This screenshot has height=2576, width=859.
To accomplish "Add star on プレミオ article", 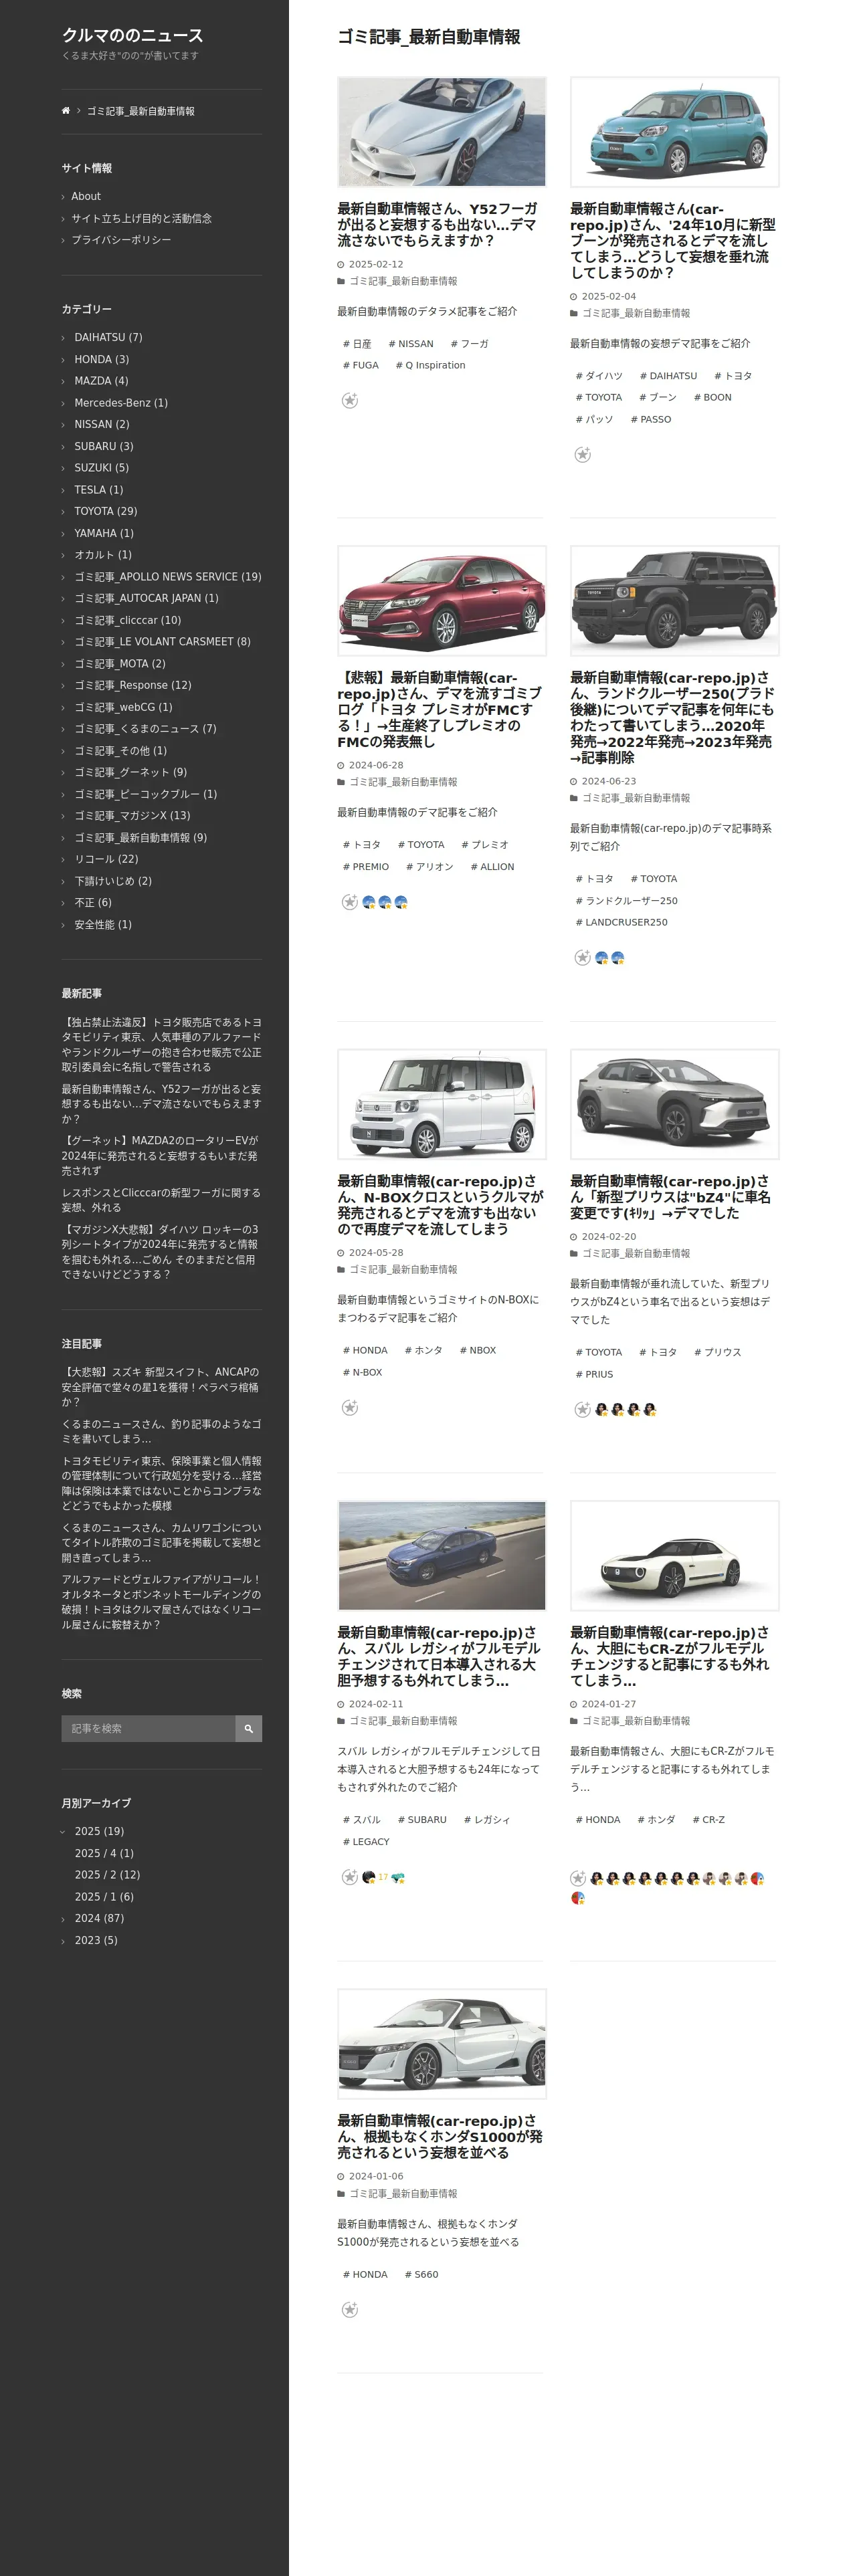I will coord(349,902).
